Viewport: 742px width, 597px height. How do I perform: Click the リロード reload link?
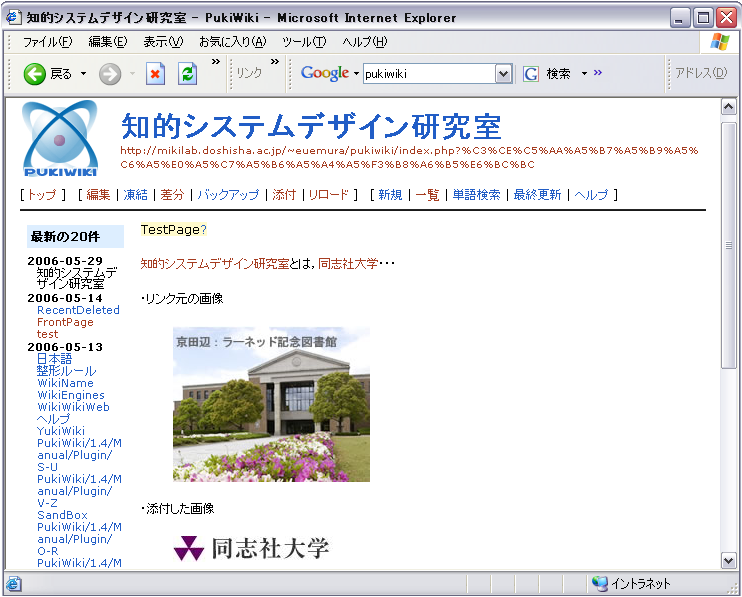tap(328, 194)
